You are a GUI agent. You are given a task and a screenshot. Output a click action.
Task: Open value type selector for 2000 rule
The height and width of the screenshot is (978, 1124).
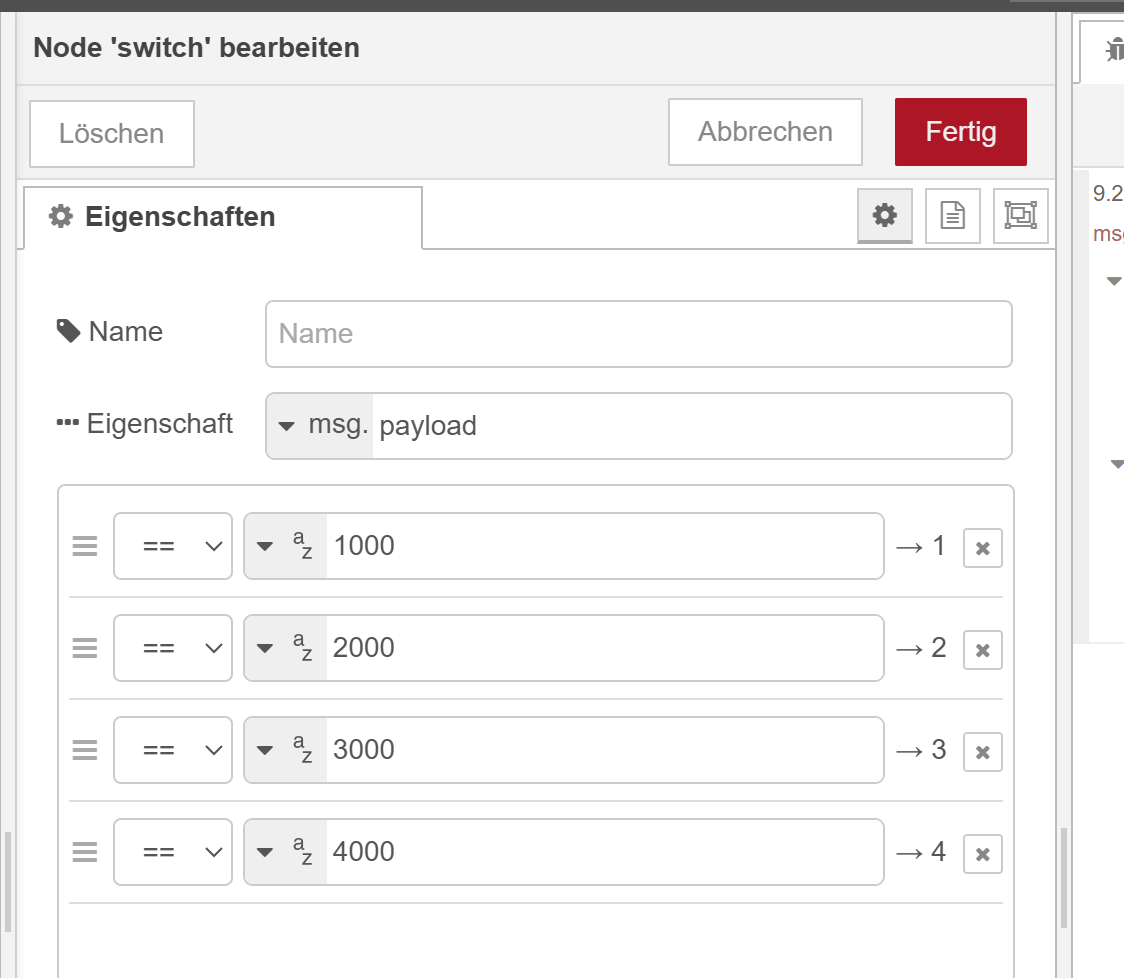[x=285, y=648]
